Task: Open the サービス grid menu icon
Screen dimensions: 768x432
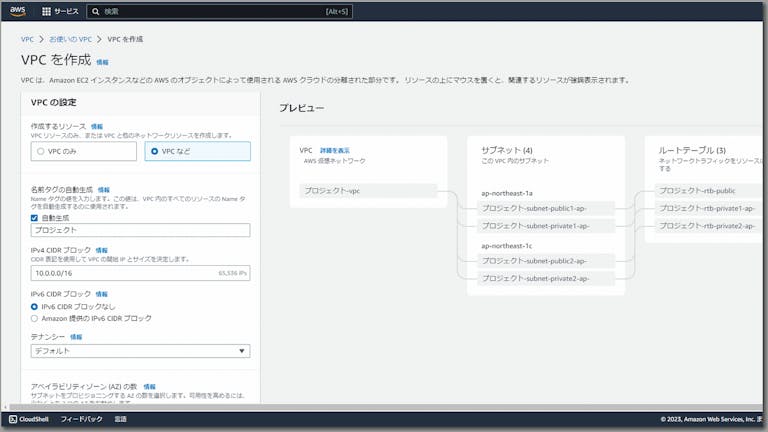Action: (x=46, y=11)
